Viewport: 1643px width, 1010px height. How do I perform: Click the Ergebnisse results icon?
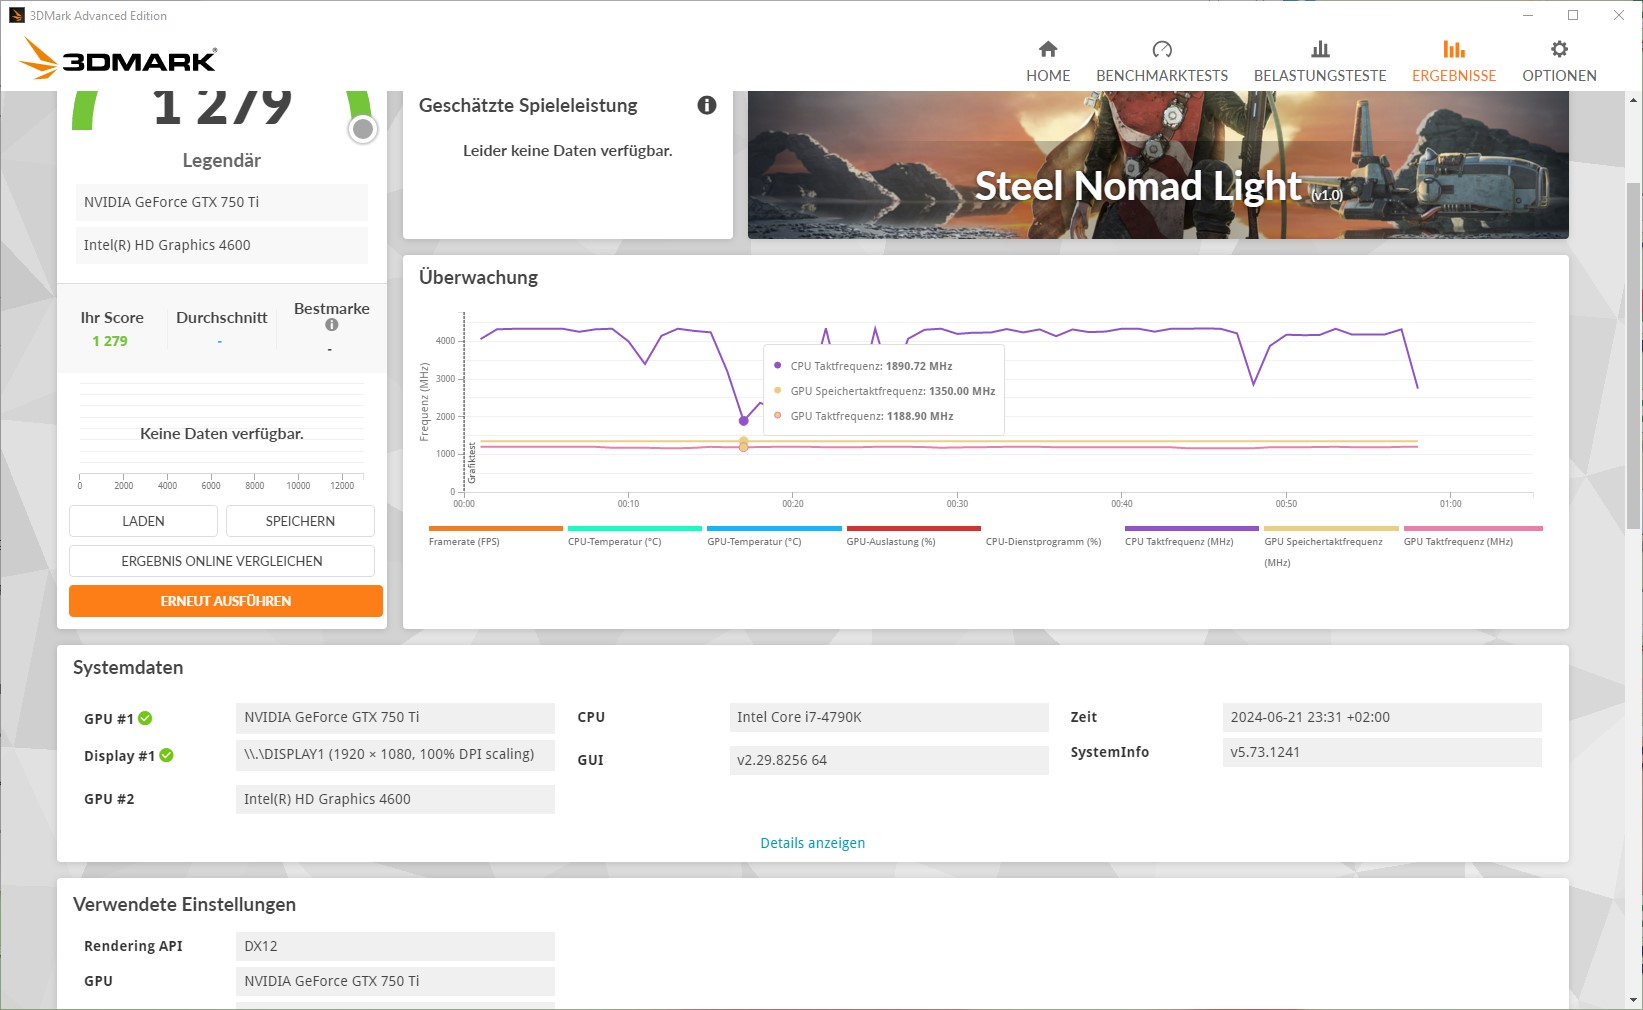pyautogui.click(x=1454, y=49)
